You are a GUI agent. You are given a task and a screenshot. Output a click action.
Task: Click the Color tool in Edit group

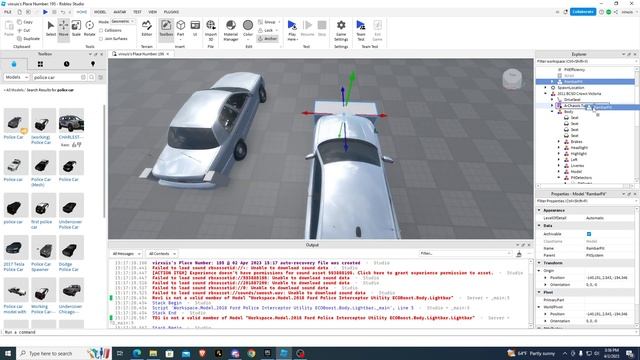(x=248, y=29)
